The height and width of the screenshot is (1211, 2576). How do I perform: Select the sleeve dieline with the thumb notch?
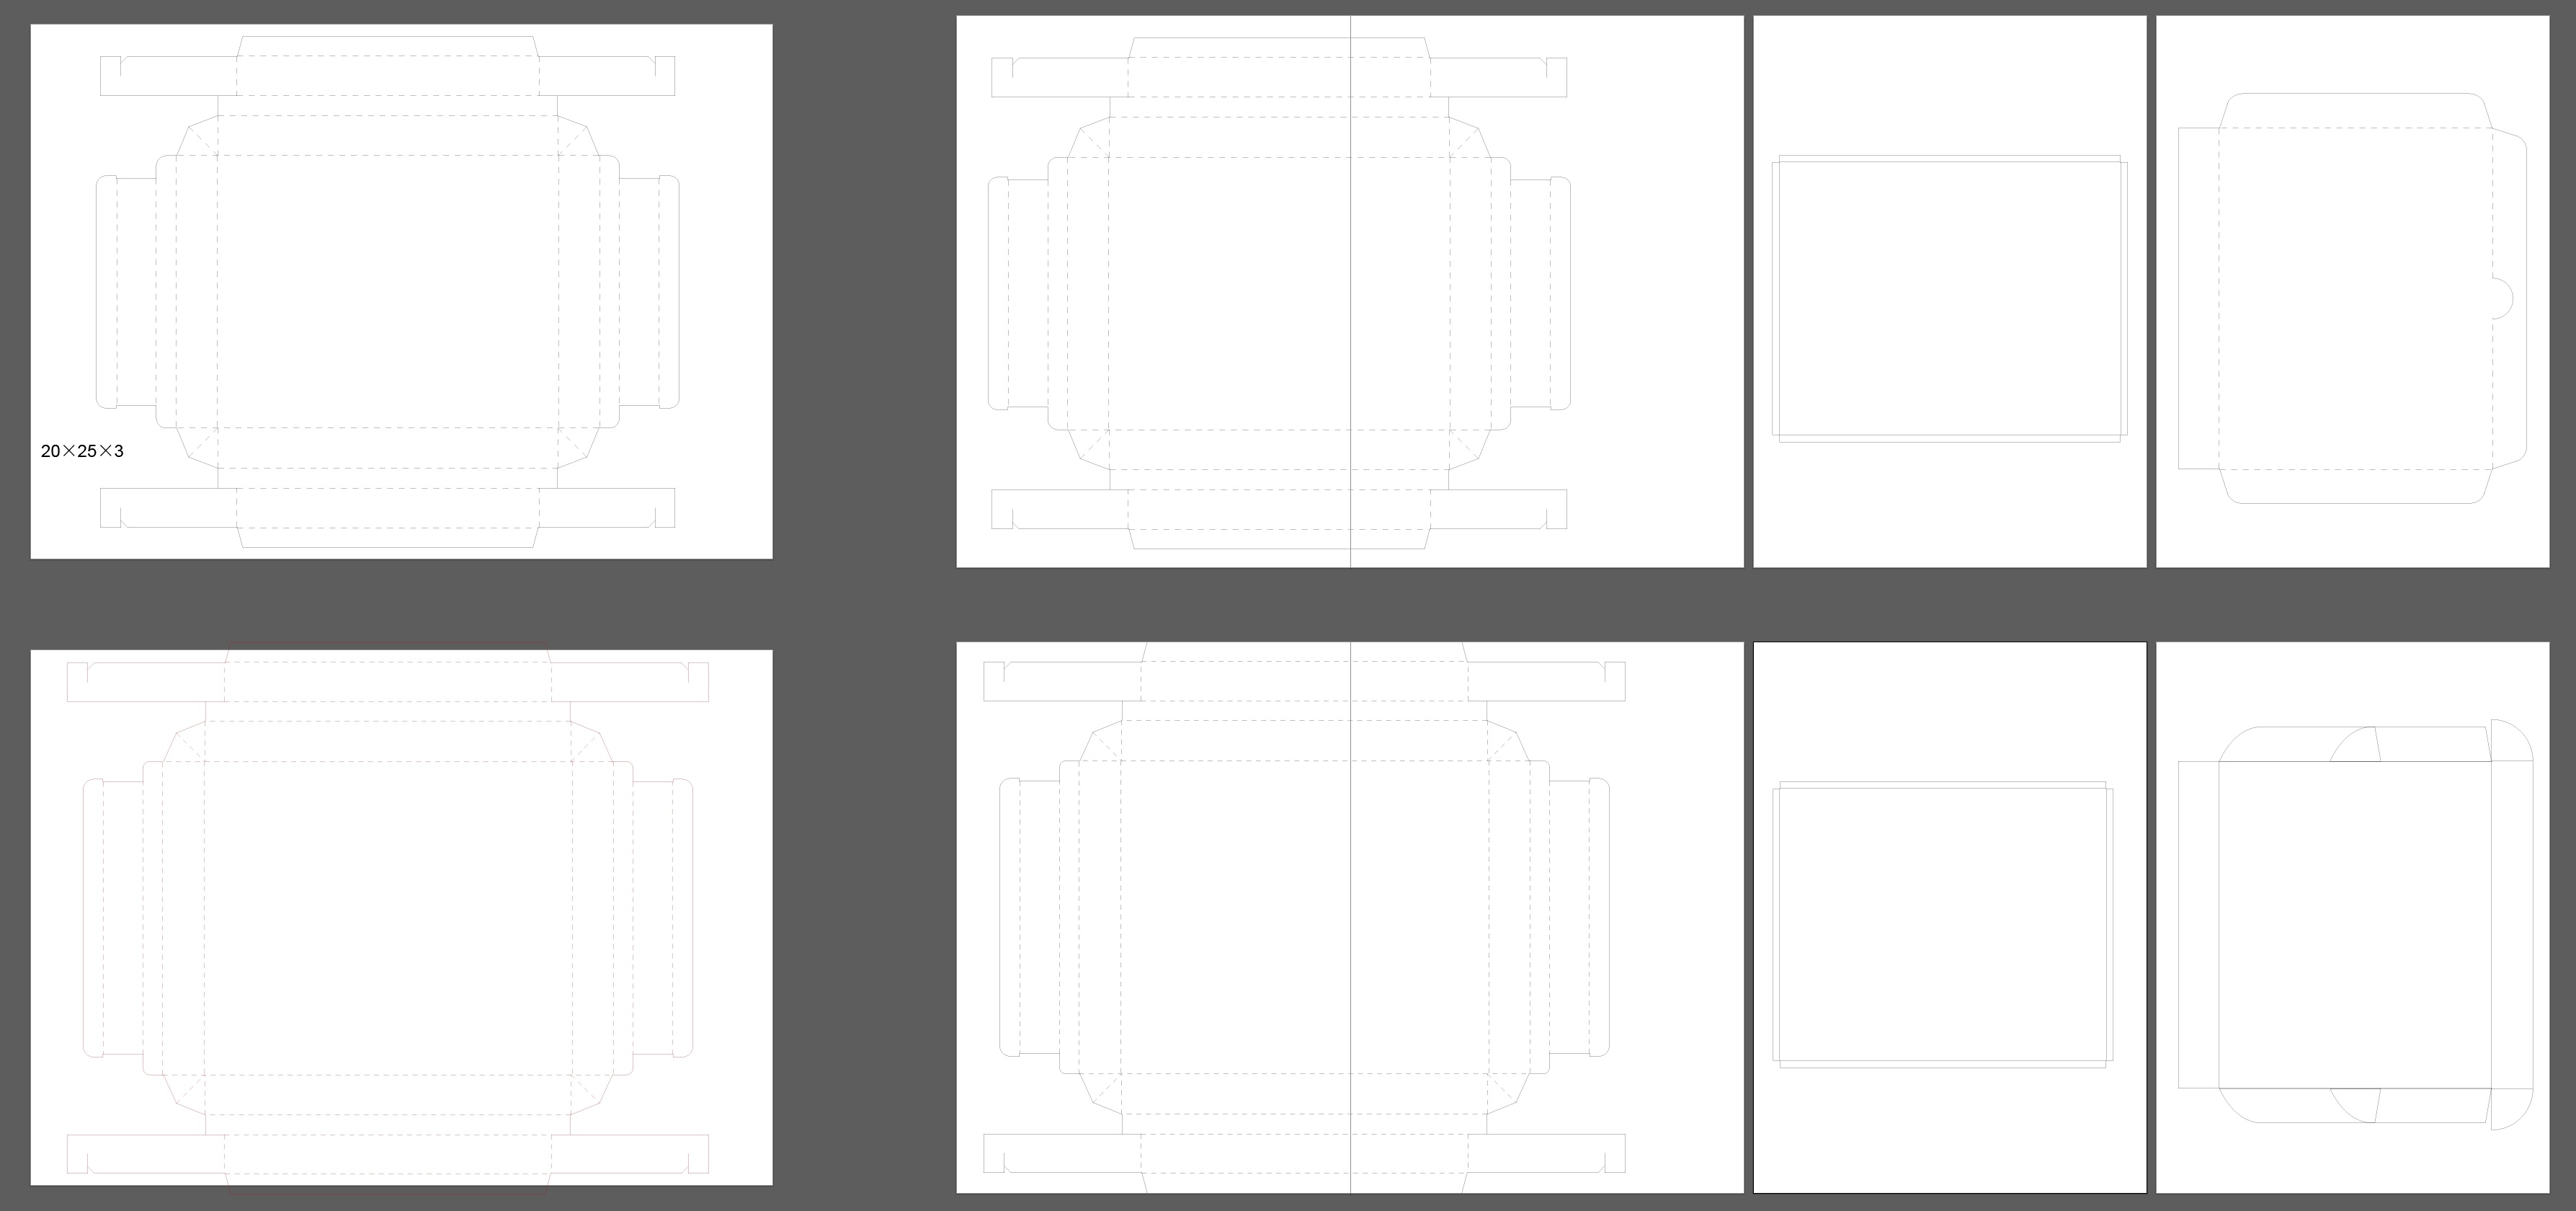[x=2353, y=298]
